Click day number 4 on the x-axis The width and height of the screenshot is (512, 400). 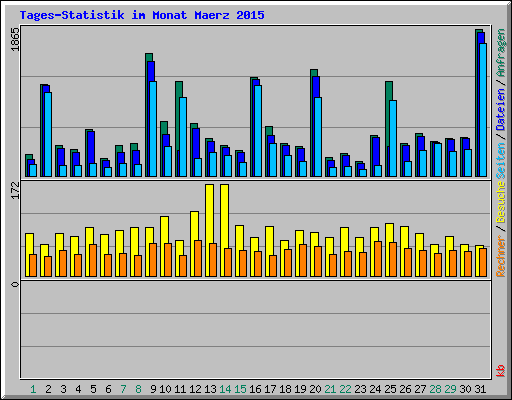pyautogui.click(x=78, y=389)
